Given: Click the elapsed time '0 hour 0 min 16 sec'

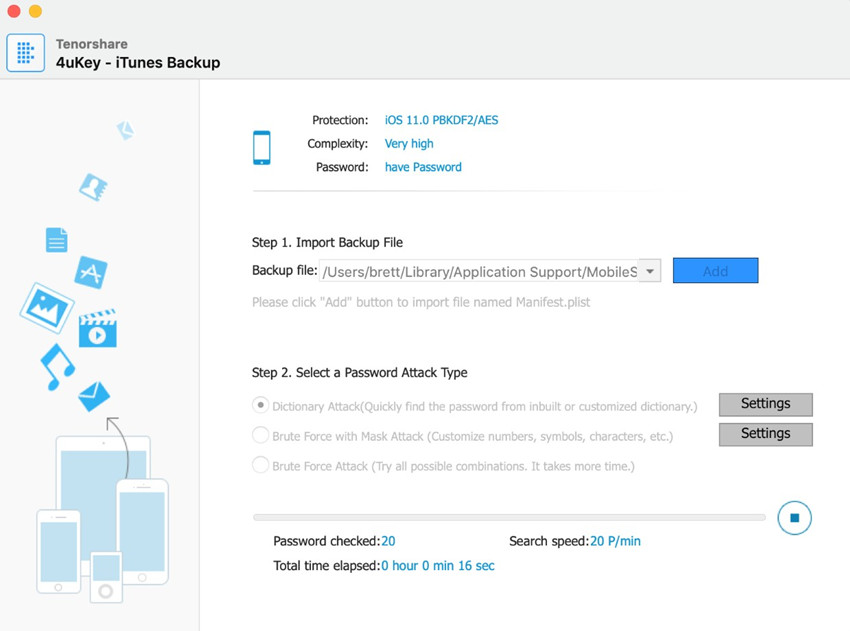Looking at the screenshot, I should [x=437, y=565].
